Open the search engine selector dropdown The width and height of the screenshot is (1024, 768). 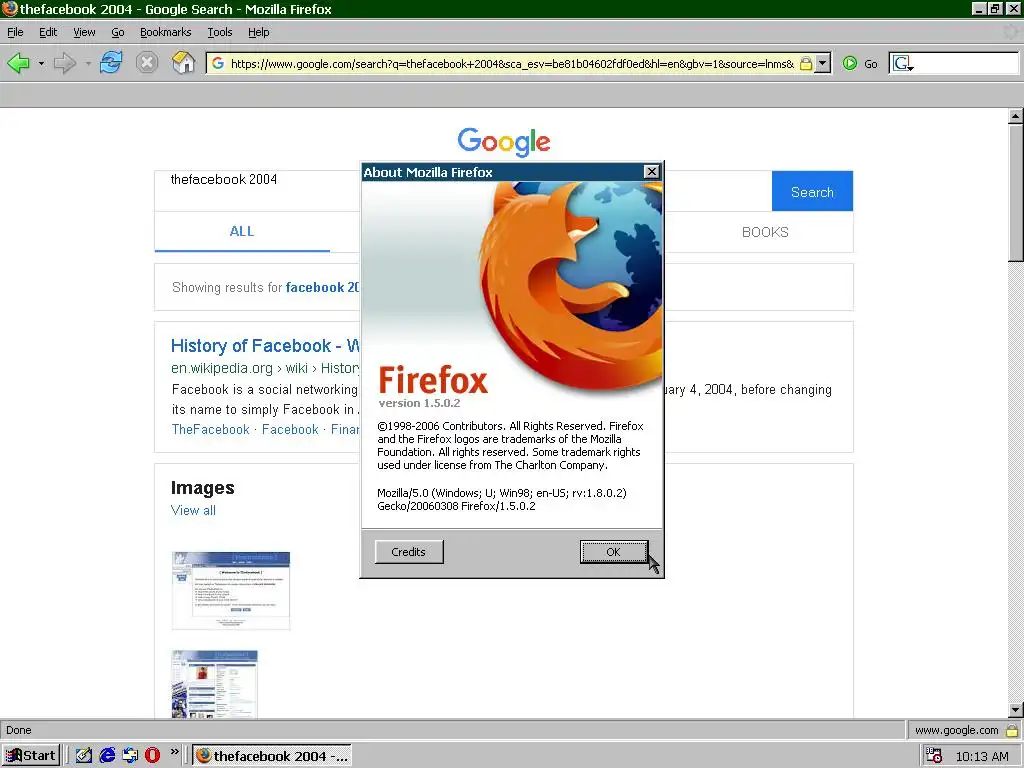pos(903,63)
